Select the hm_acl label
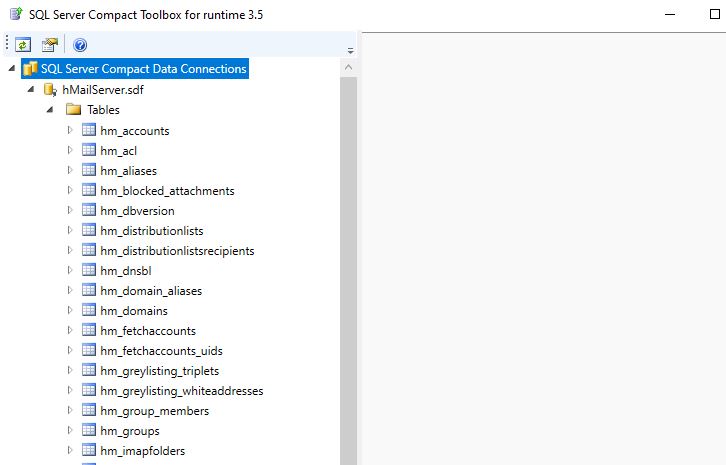 pos(119,151)
